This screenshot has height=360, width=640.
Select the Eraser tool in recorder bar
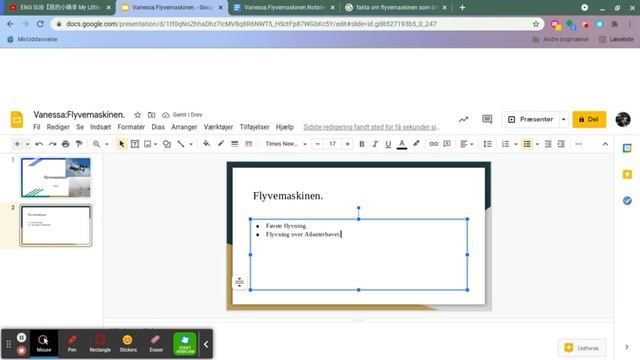[156, 343]
